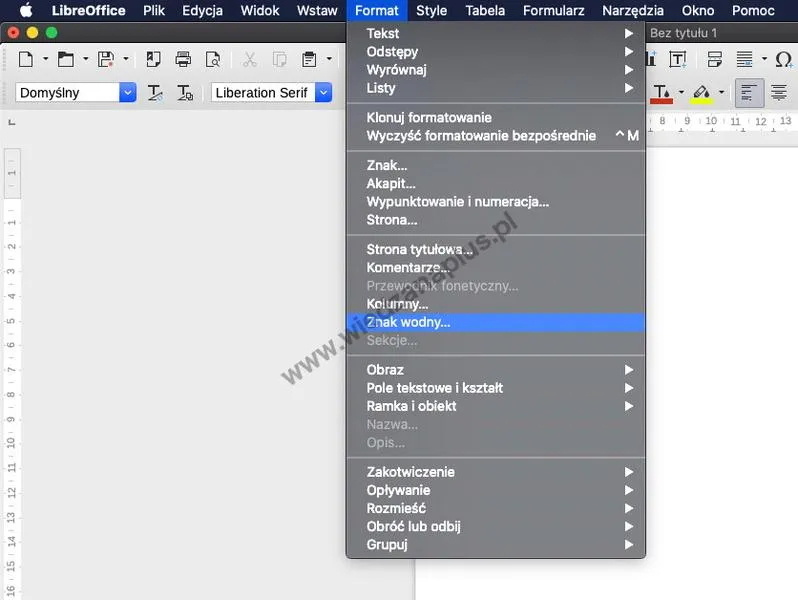Select the Znak wodny... entry

tap(496, 322)
